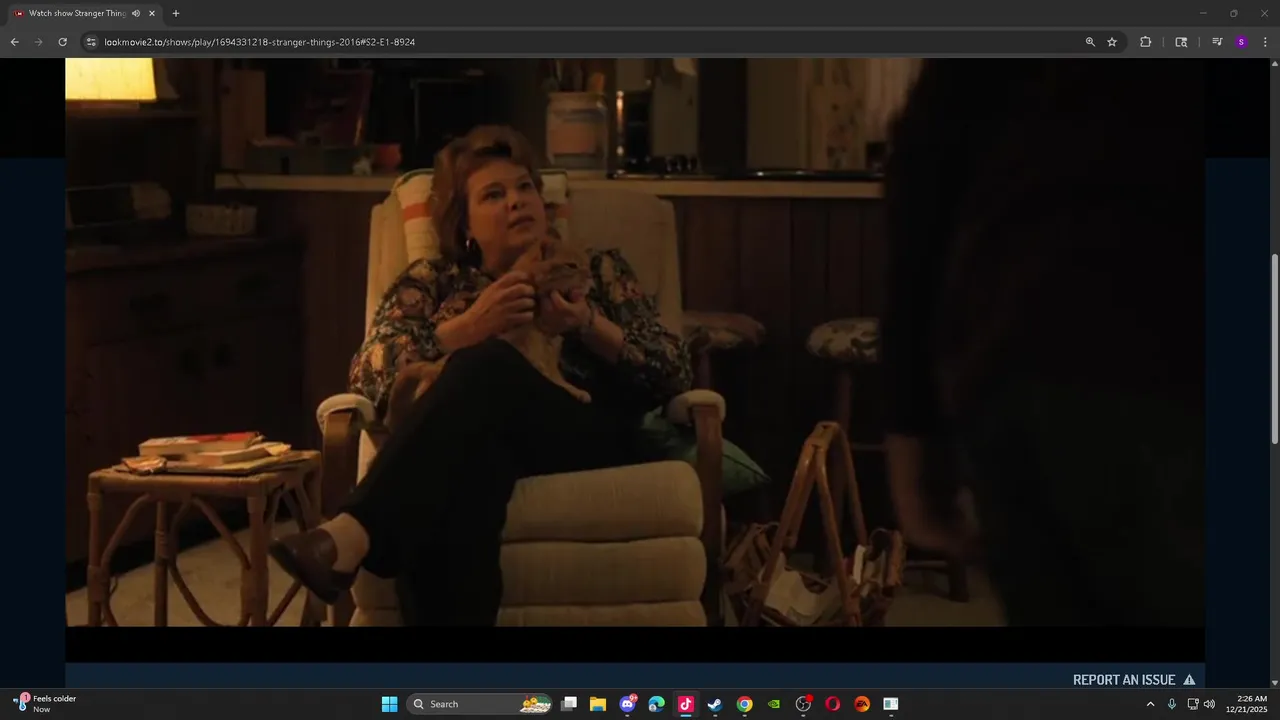The width and height of the screenshot is (1280, 720).
Task: Reload the lookmovie2 page
Action: tap(62, 42)
